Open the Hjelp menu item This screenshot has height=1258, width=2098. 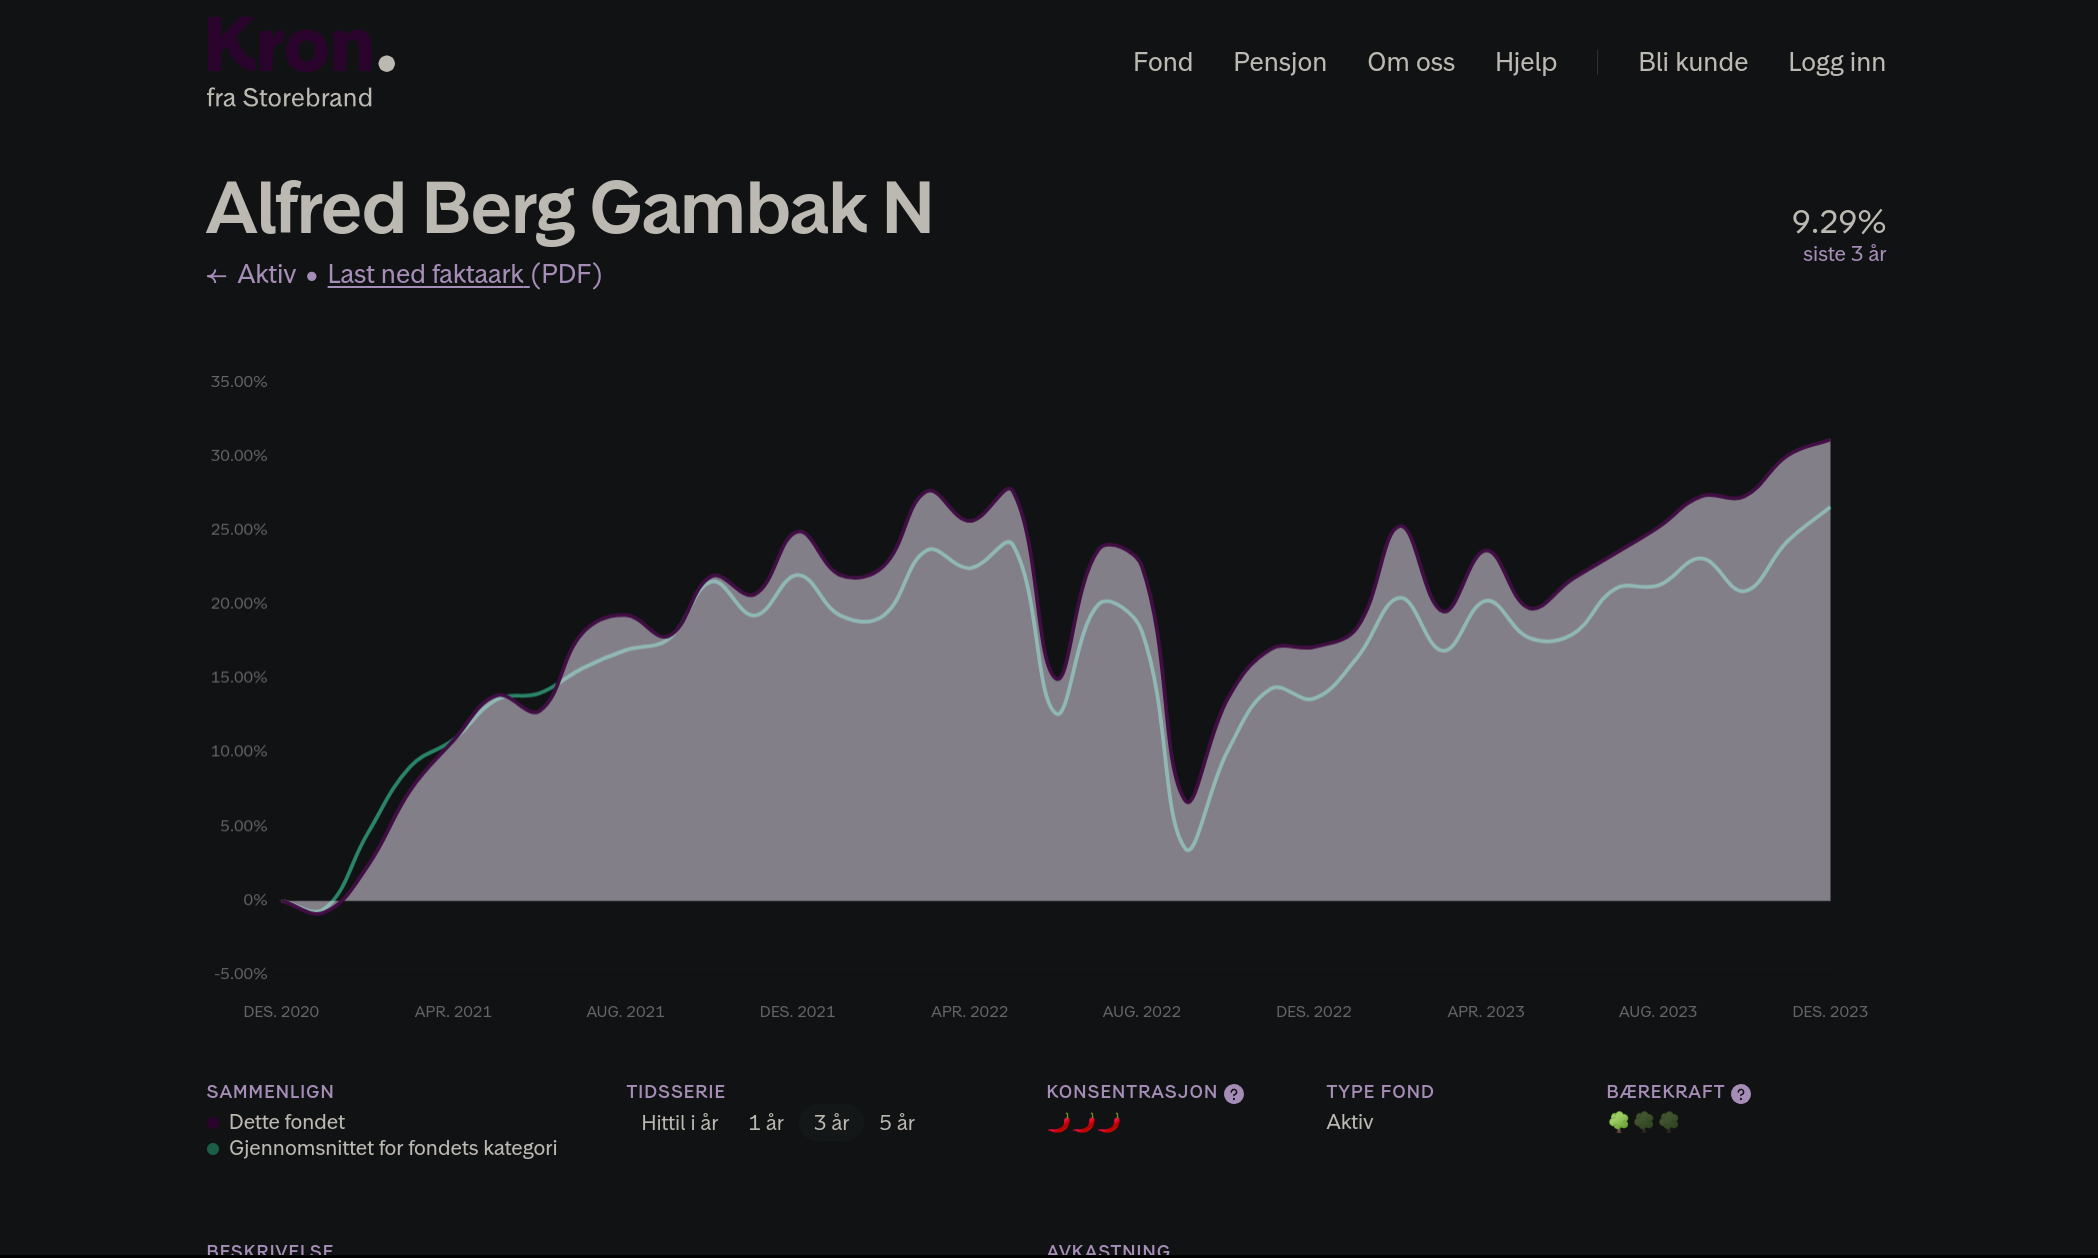[1525, 62]
